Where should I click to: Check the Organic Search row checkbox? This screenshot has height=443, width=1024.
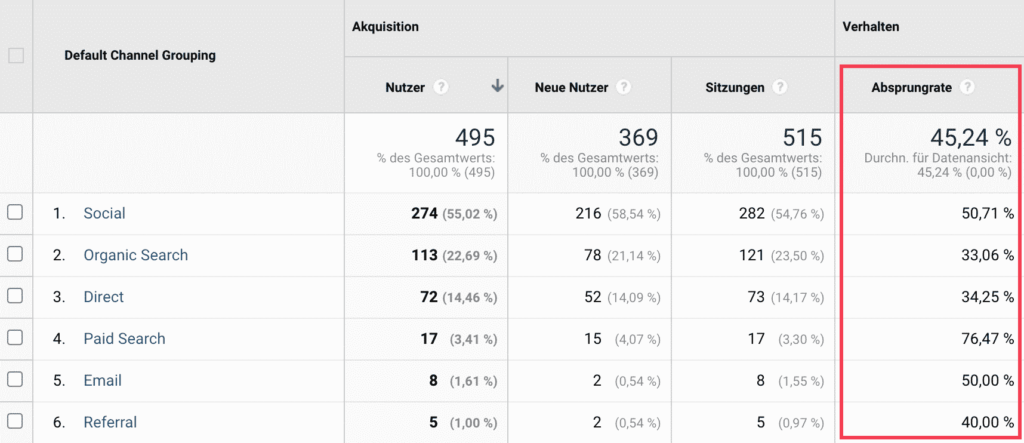coord(15,254)
